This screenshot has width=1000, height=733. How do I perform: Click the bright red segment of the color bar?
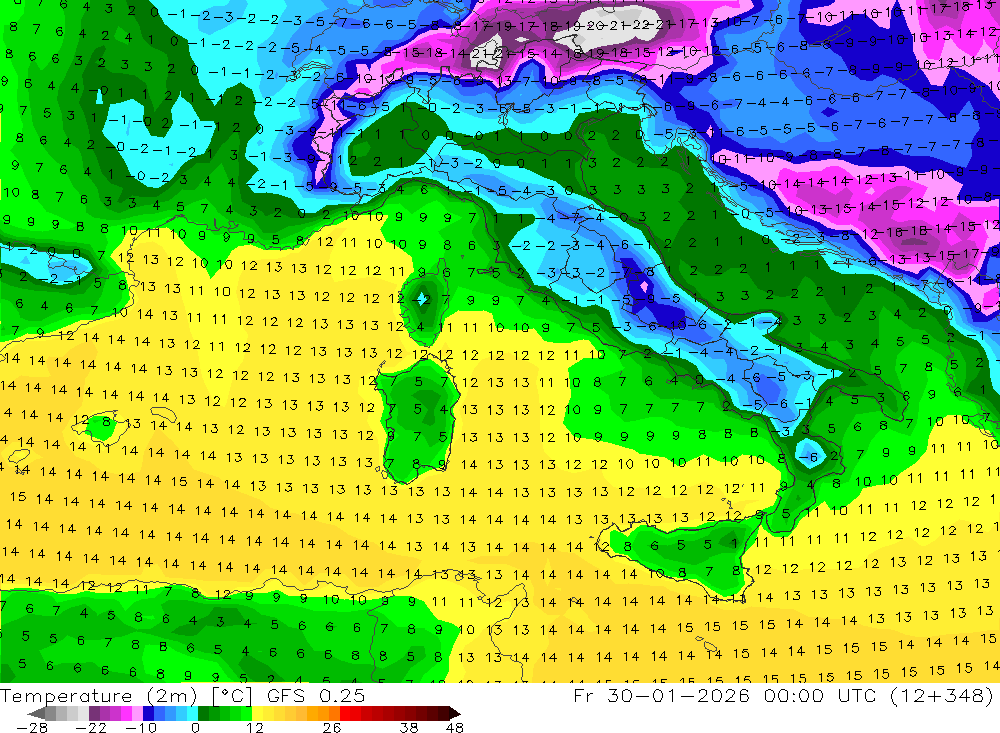click(345, 713)
